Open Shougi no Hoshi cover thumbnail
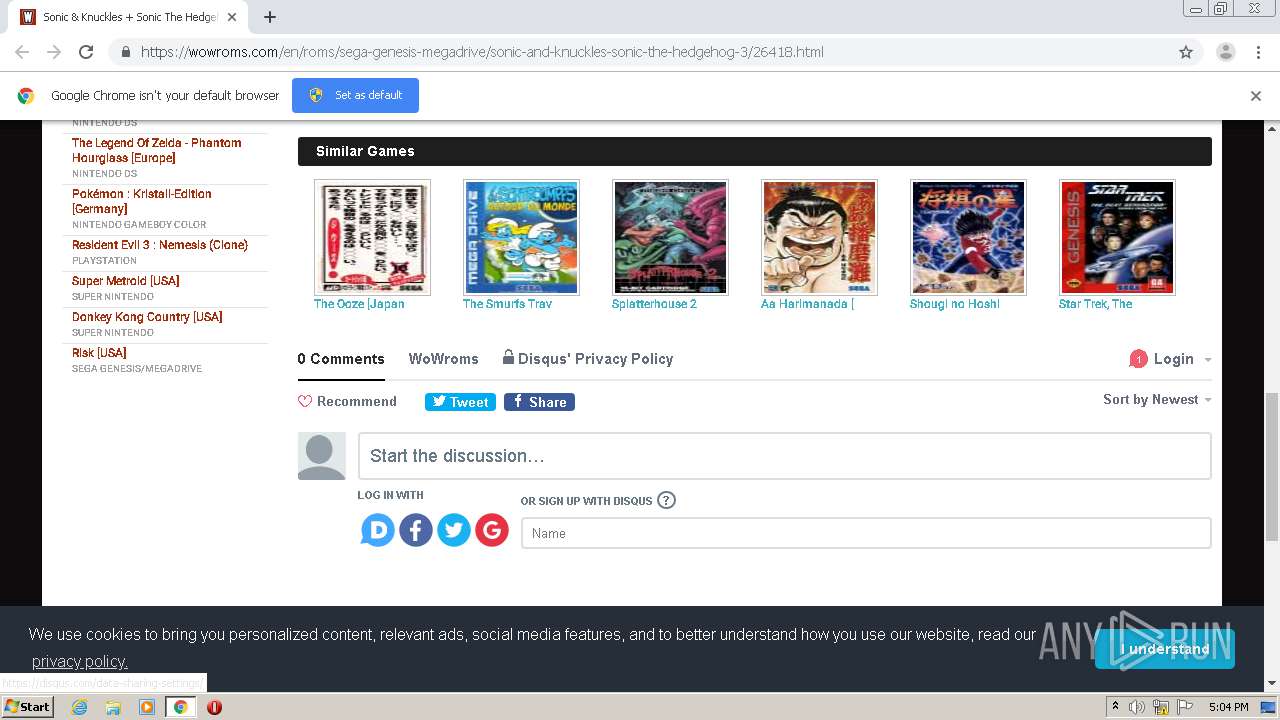1280x720 pixels. pos(968,237)
